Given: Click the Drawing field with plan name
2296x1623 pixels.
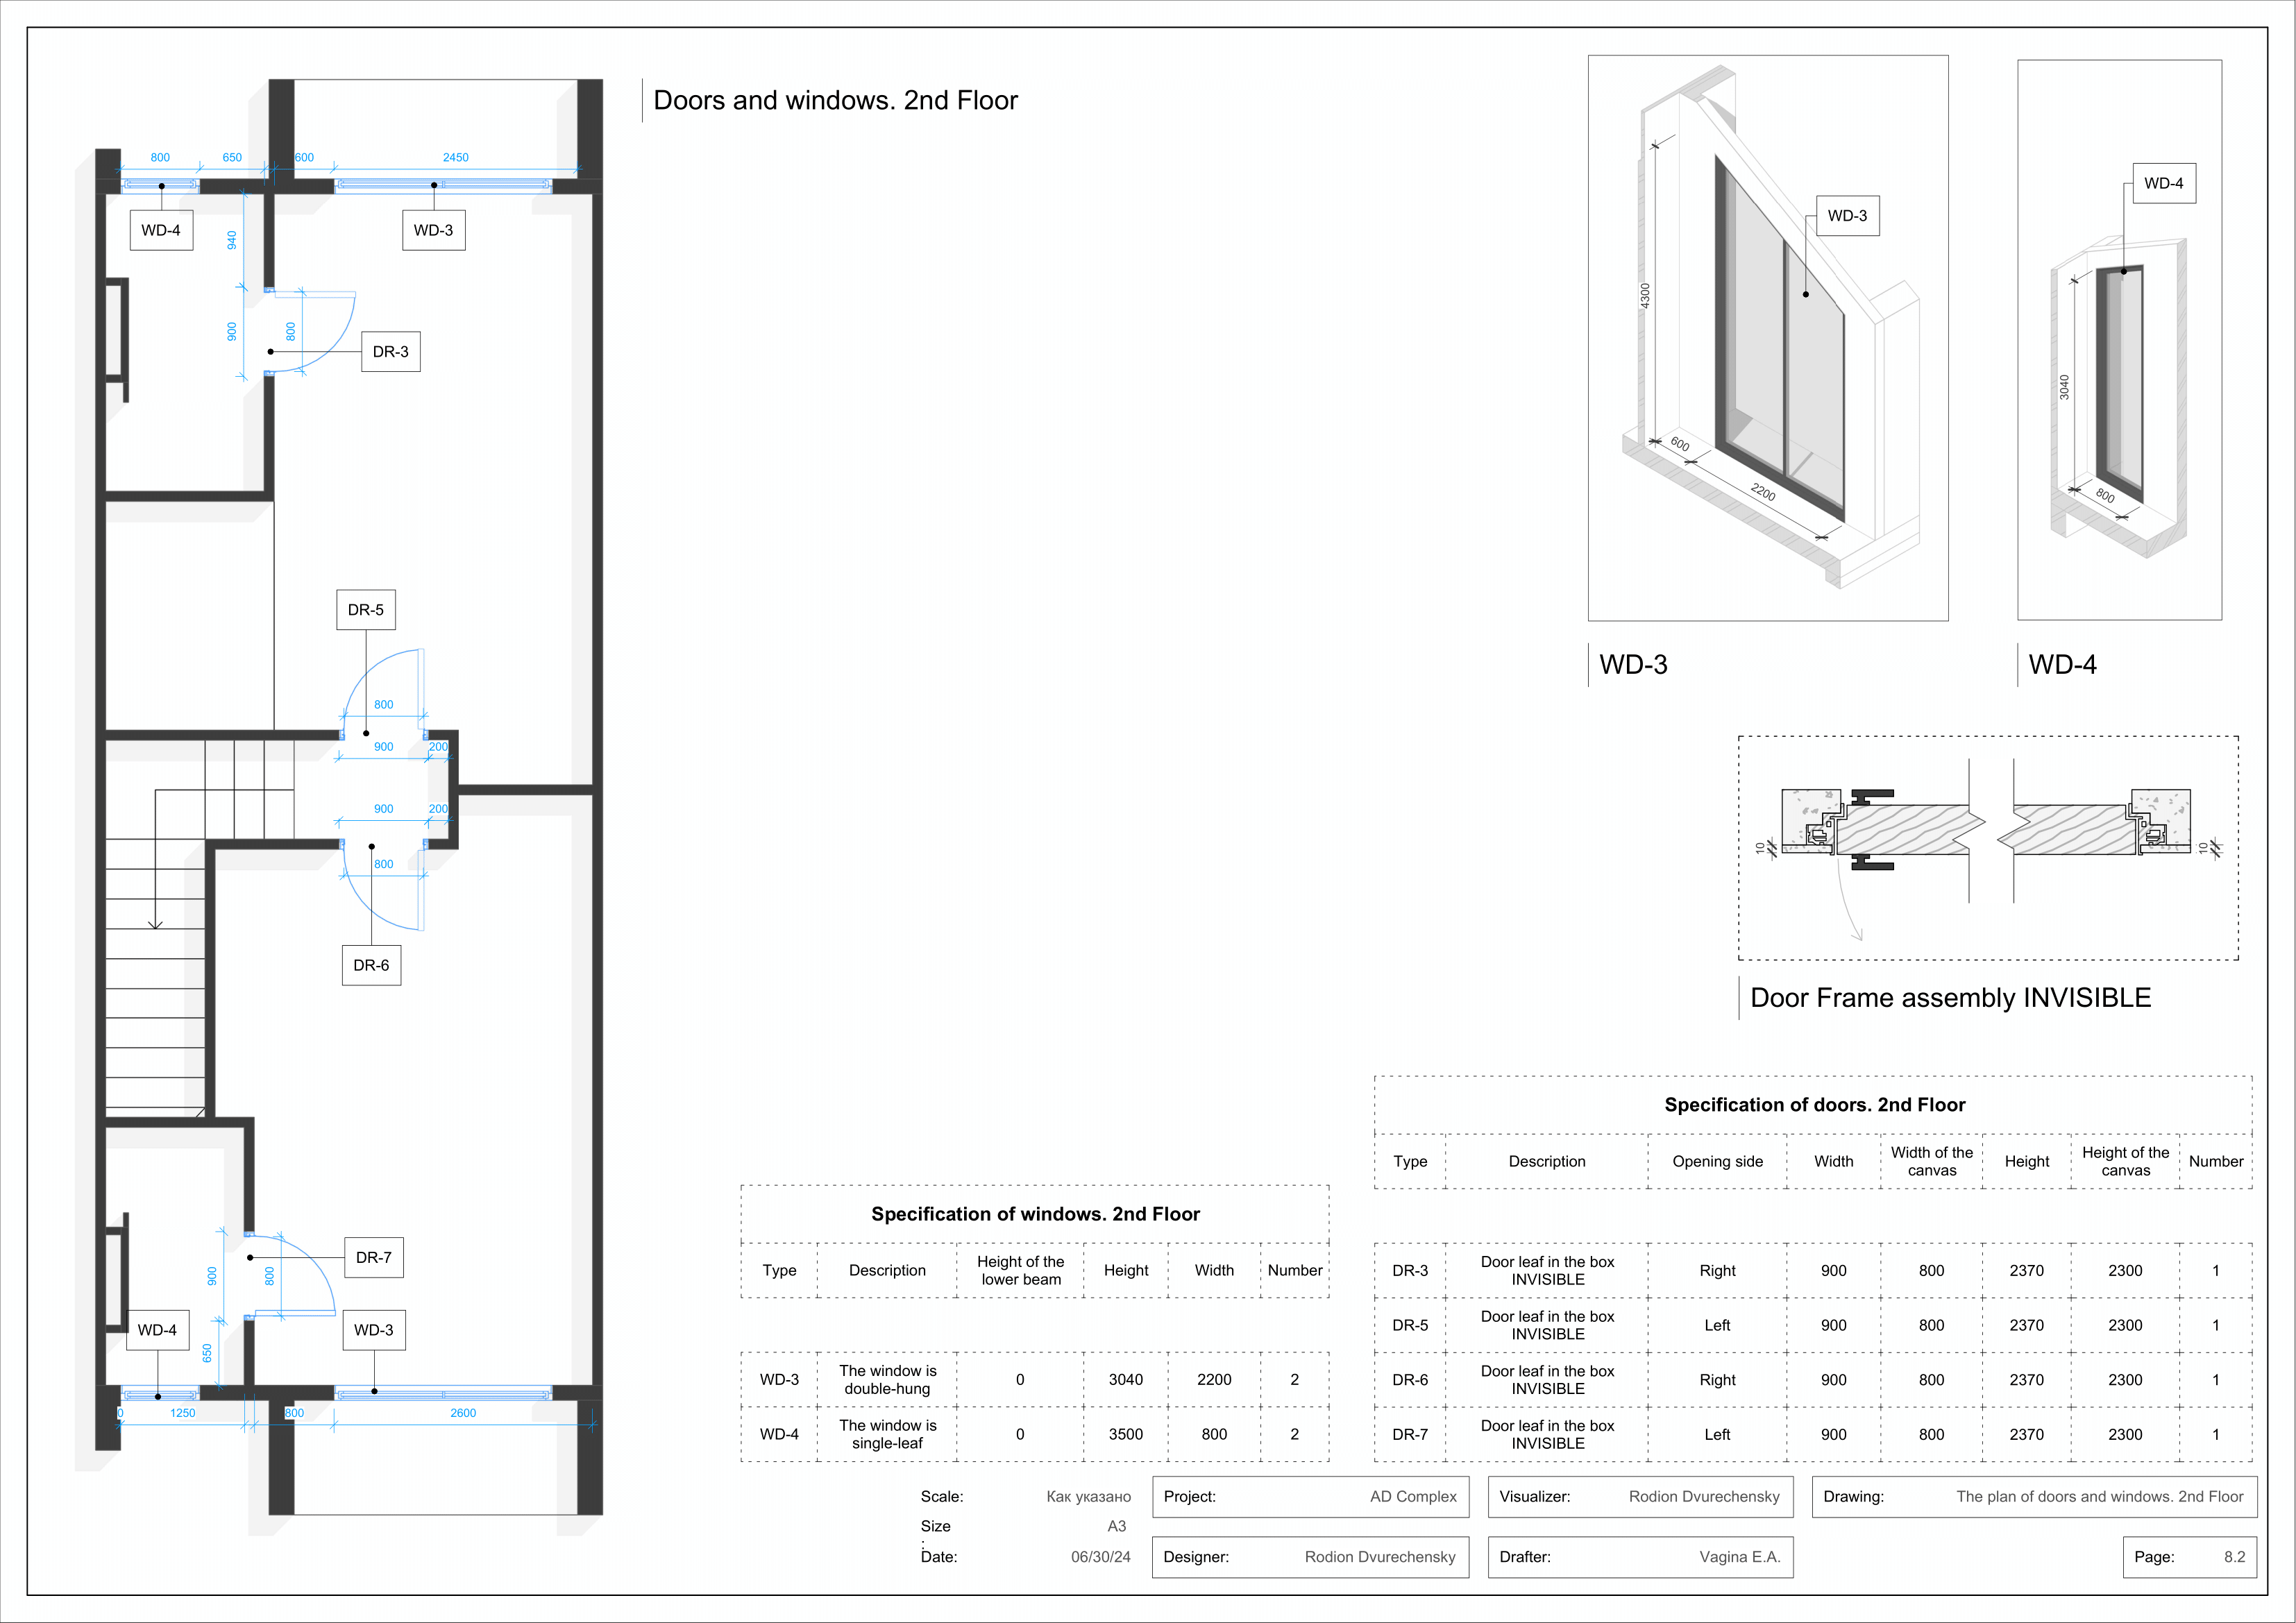Looking at the screenshot, I should [x=2034, y=1497].
